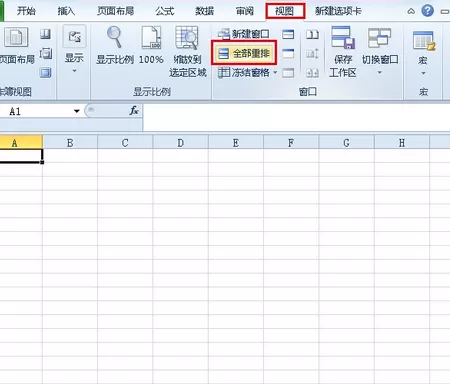Switch to page break preview view
Viewport: 450px width, 384px height.
[x=45, y=34]
